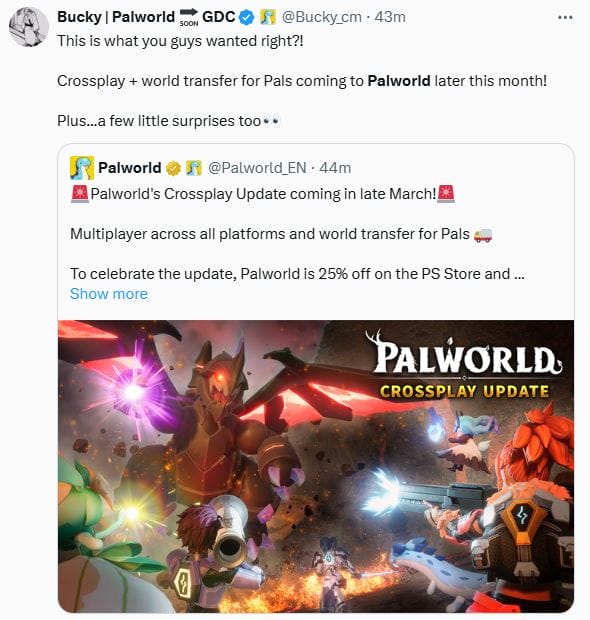The image size is (590, 620).
Task: Click the three-dot more options icon
Action: tap(565, 17)
